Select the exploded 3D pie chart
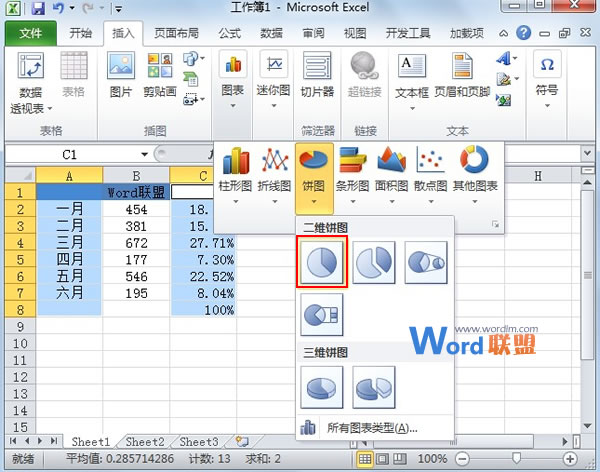Viewport: 600px width, 472px height. [373, 385]
